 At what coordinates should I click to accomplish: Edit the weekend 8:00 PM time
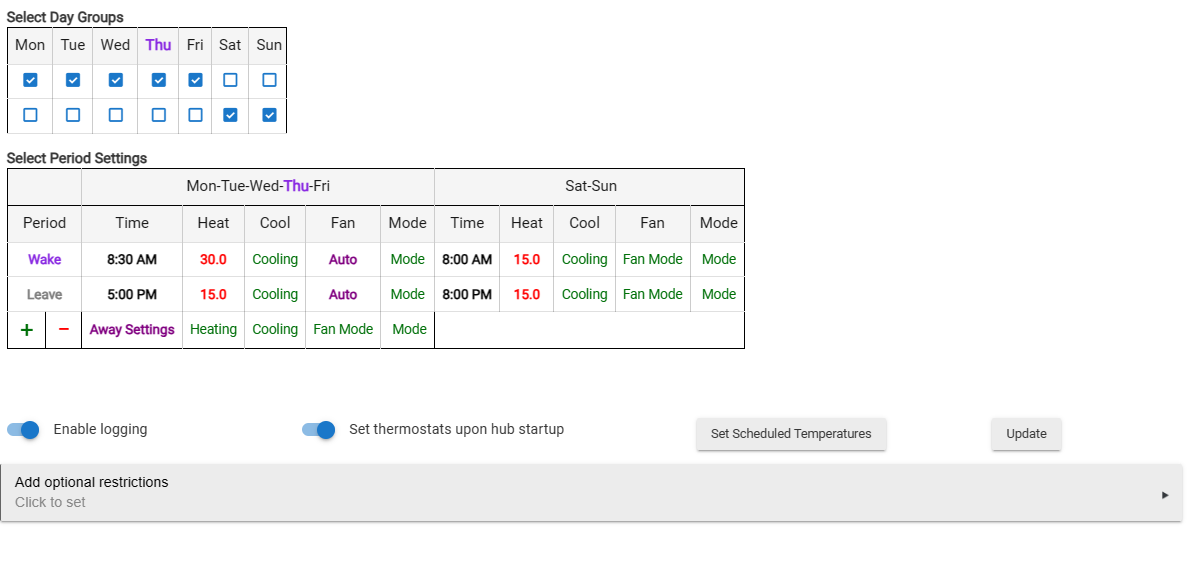(x=467, y=295)
